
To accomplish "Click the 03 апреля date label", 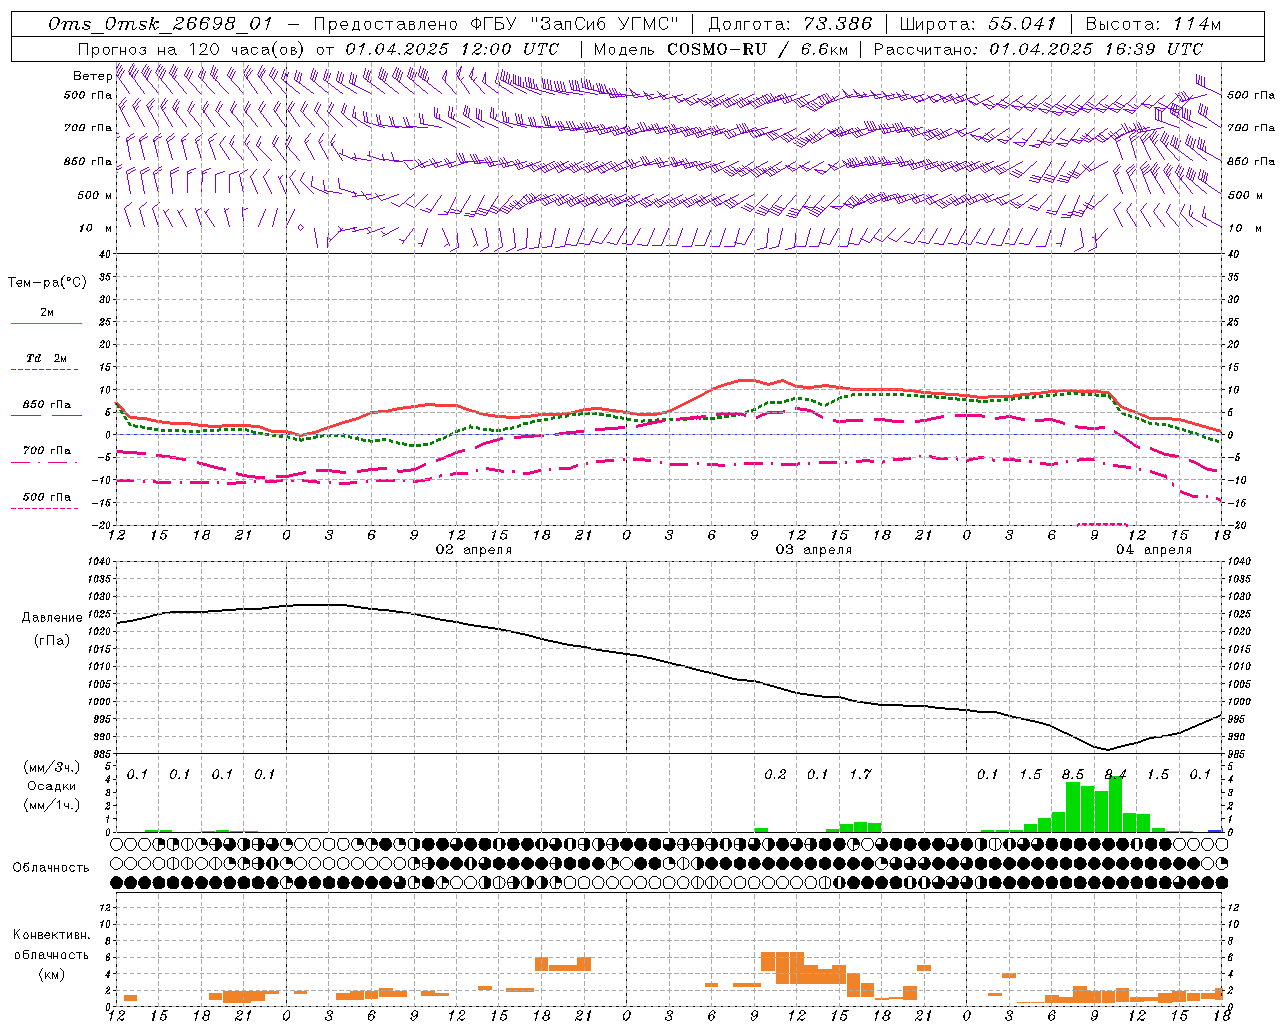I will pyautogui.click(x=814, y=550).
